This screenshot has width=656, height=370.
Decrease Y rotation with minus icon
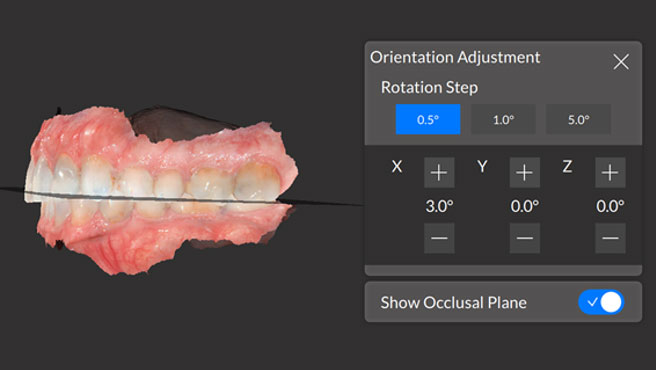pos(525,238)
